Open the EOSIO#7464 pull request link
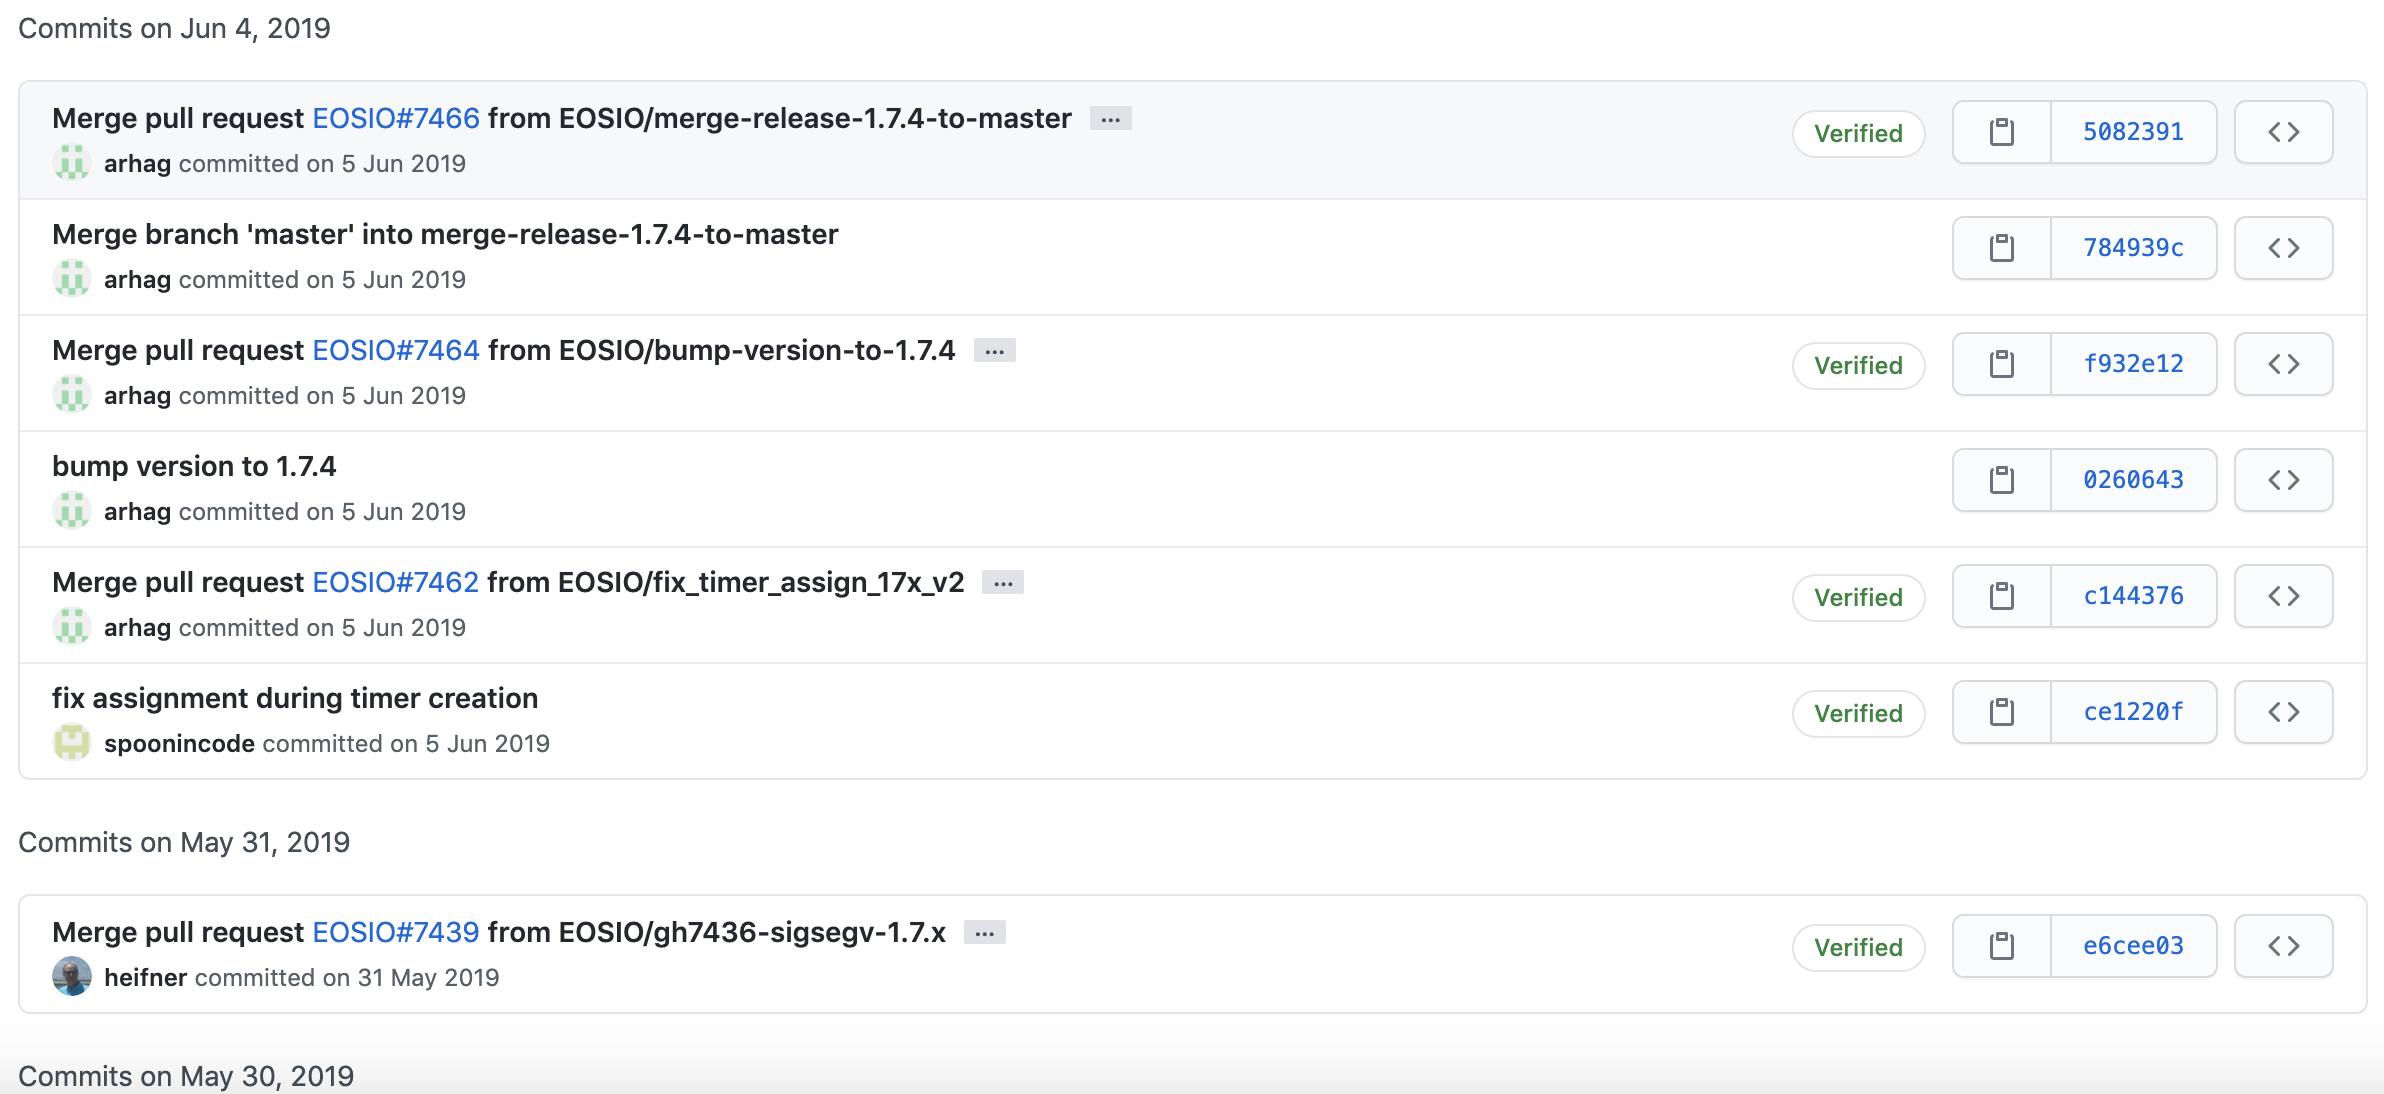The width and height of the screenshot is (2384, 1094). 396,350
